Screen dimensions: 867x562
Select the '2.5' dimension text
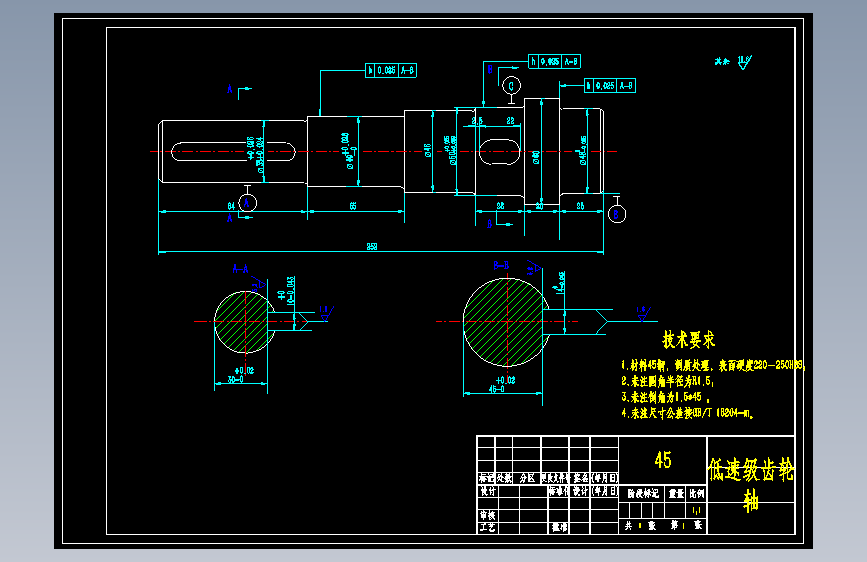(x=477, y=121)
